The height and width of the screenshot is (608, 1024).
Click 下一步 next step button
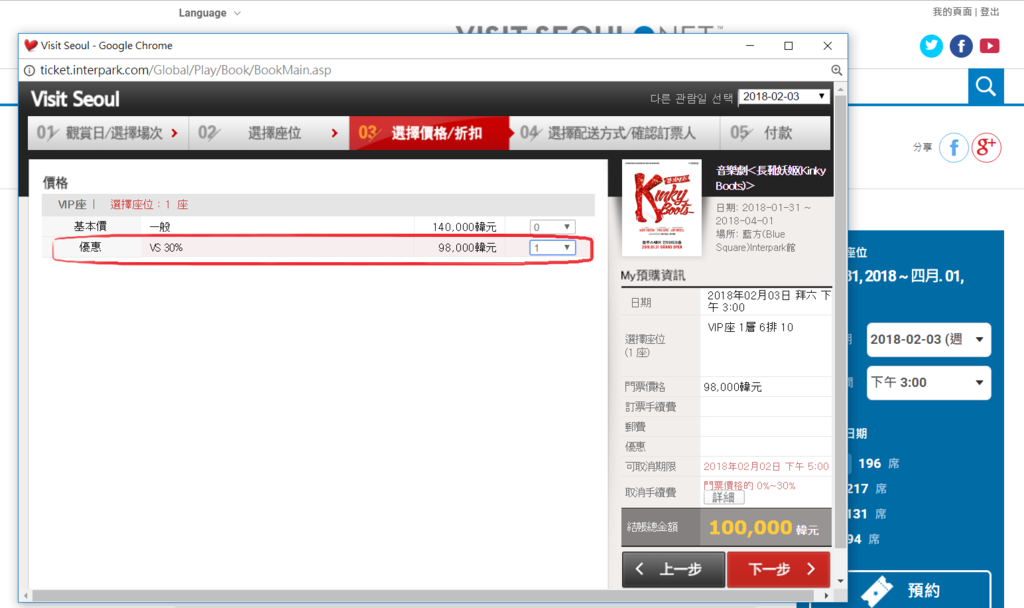click(778, 569)
